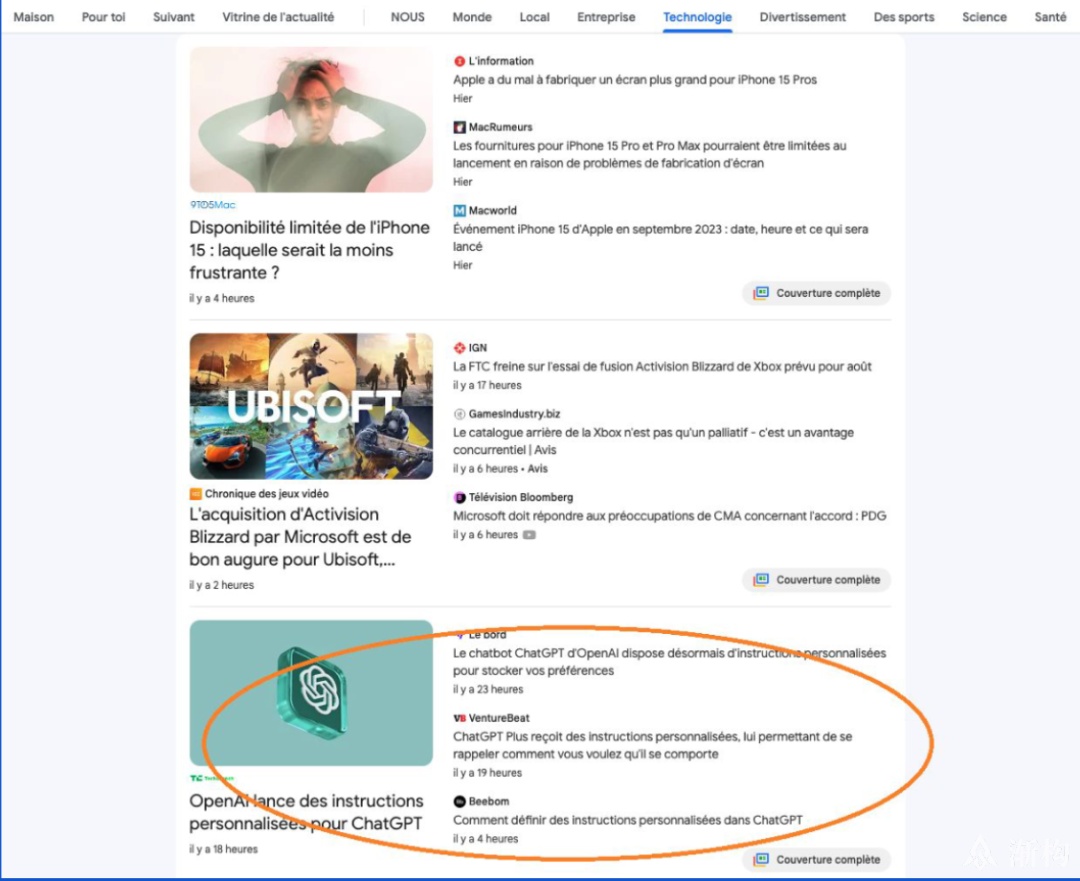Click the Télévision Bloomberg source name
Screen dimensions: 1080x881
tap(521, 497)
